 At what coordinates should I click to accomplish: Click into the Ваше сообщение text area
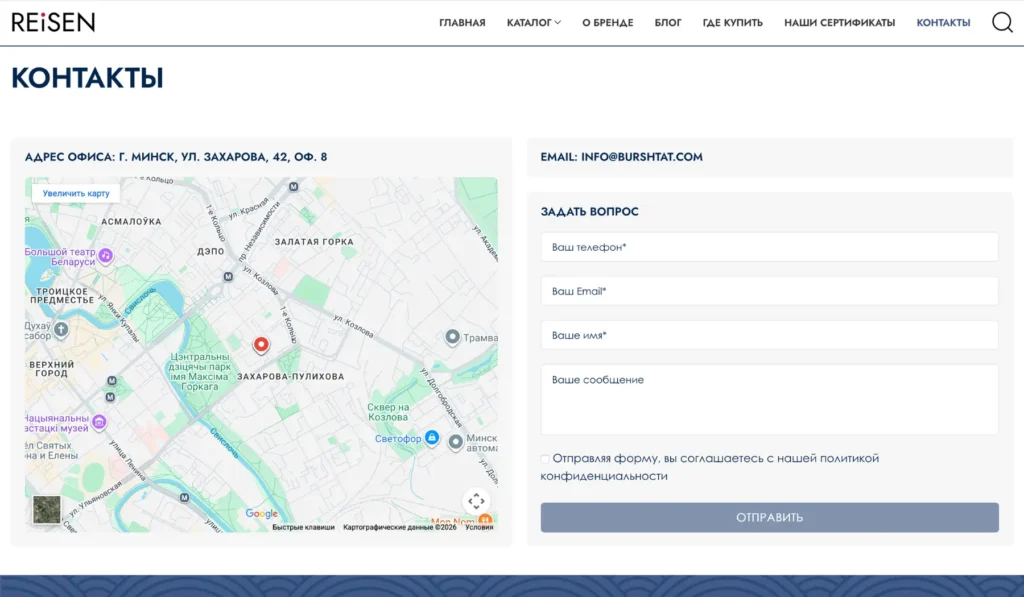click(769, 399)
